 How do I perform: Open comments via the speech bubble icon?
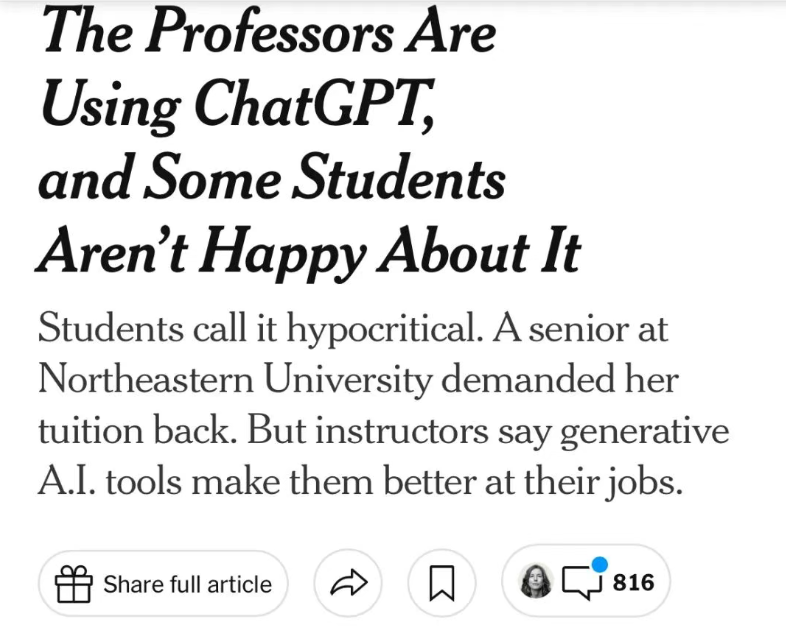click(581, 583)
